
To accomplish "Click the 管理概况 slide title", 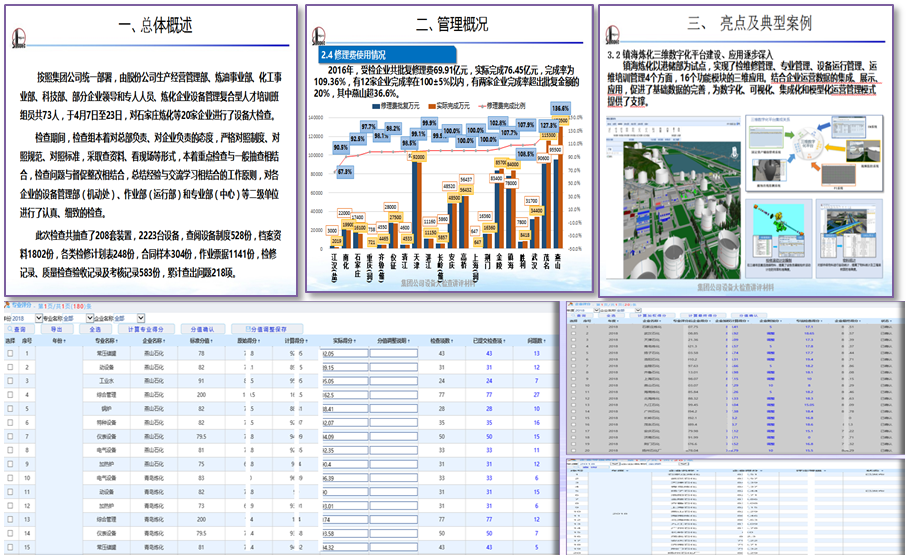I will [x=452, y=24].
